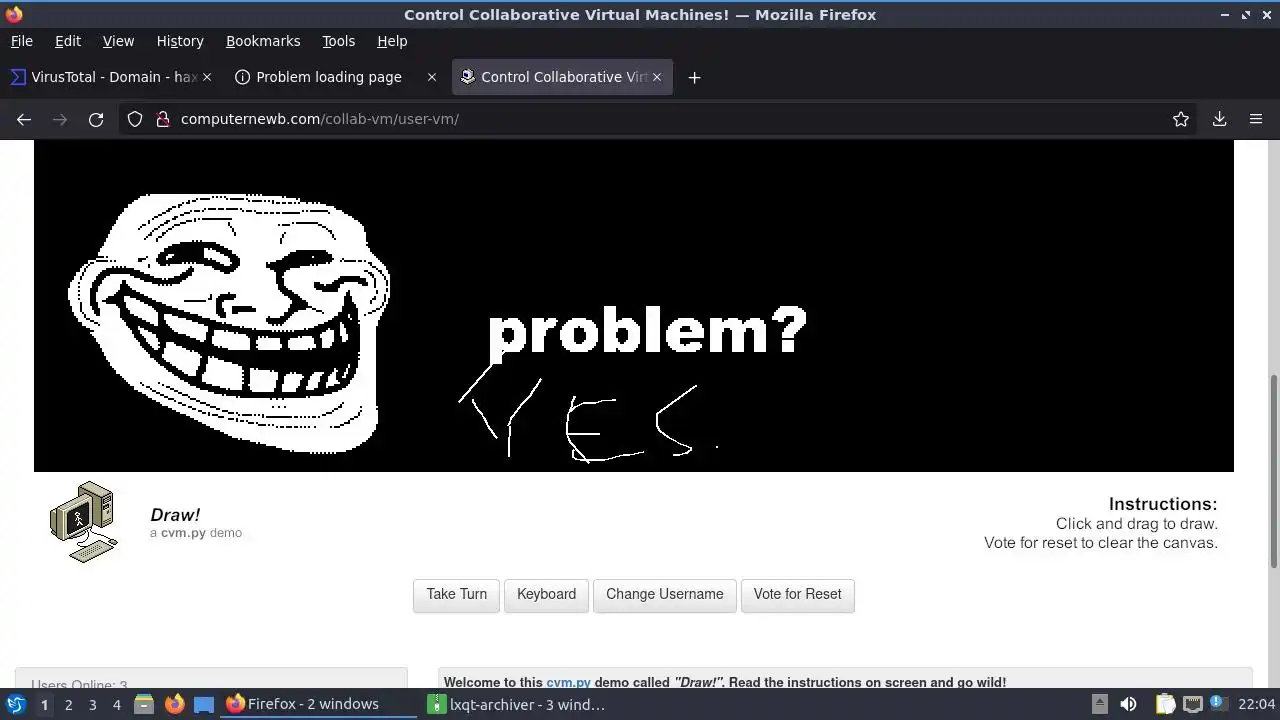Close the VirusTotal tab
The height and width of the screenshot is (720, 1280).
tap(207, 77)
